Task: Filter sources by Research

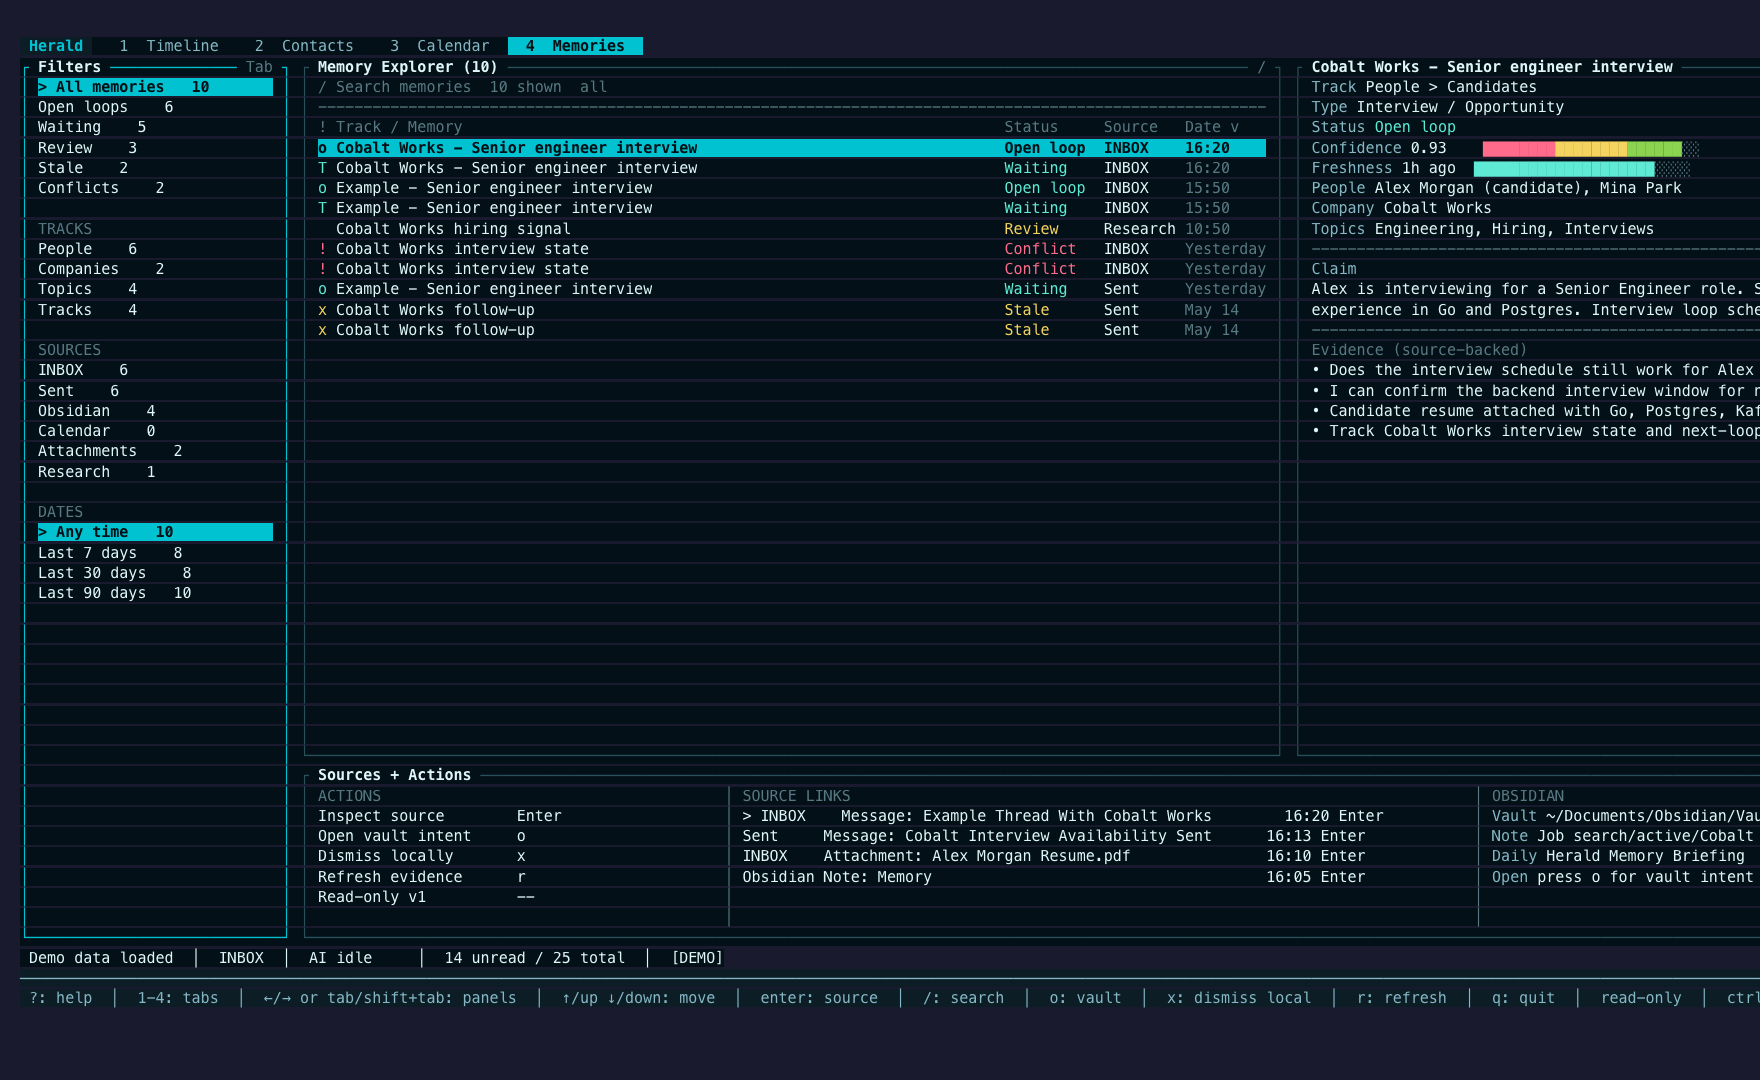Action: click(97, 472)
